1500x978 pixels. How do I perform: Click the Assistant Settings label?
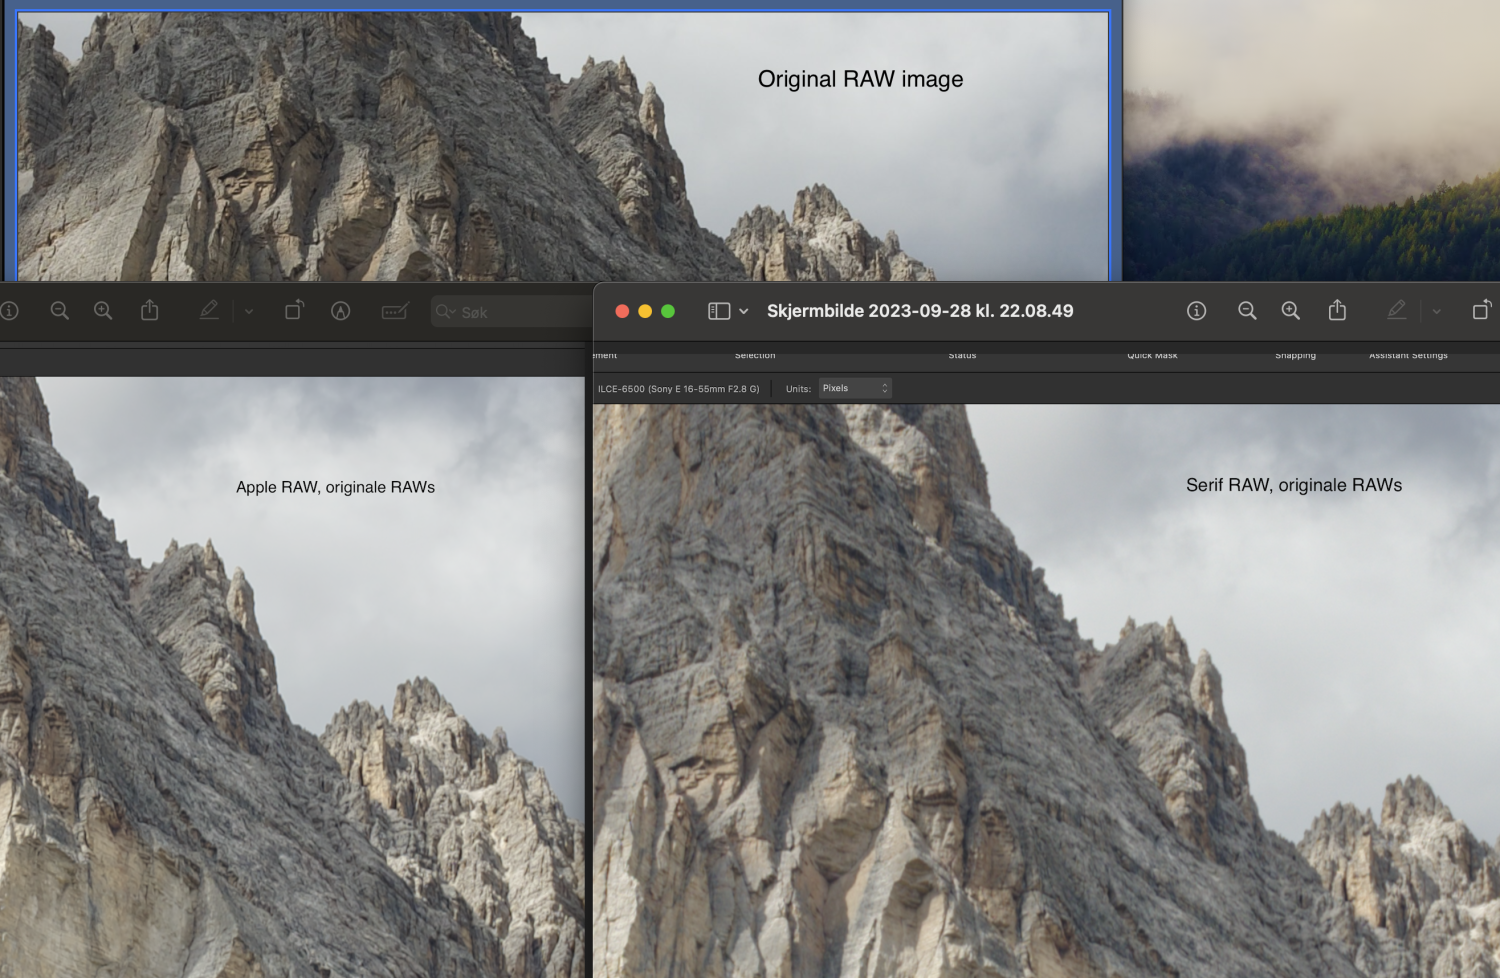tap(1408, 355)
